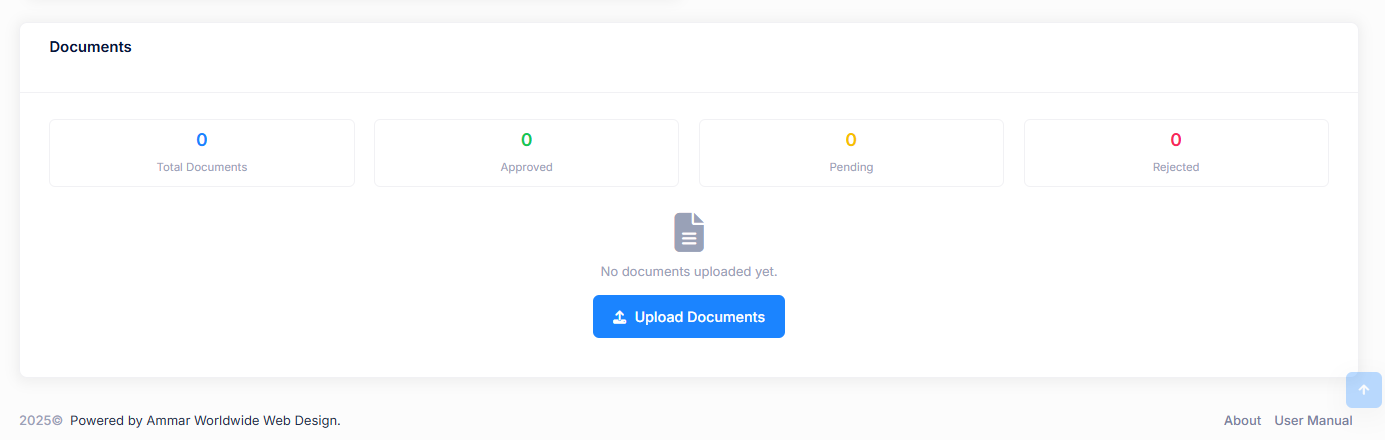Open the User Manual footer link
The image size is (1385, 440).
(1313, 421)
